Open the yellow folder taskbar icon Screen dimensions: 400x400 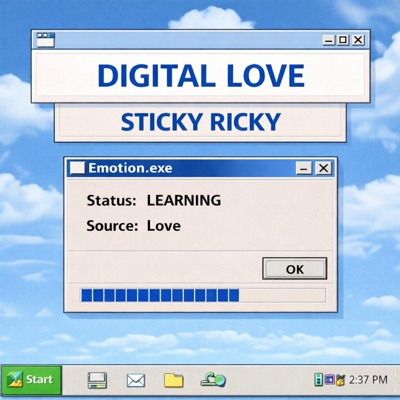coord(174,380)
